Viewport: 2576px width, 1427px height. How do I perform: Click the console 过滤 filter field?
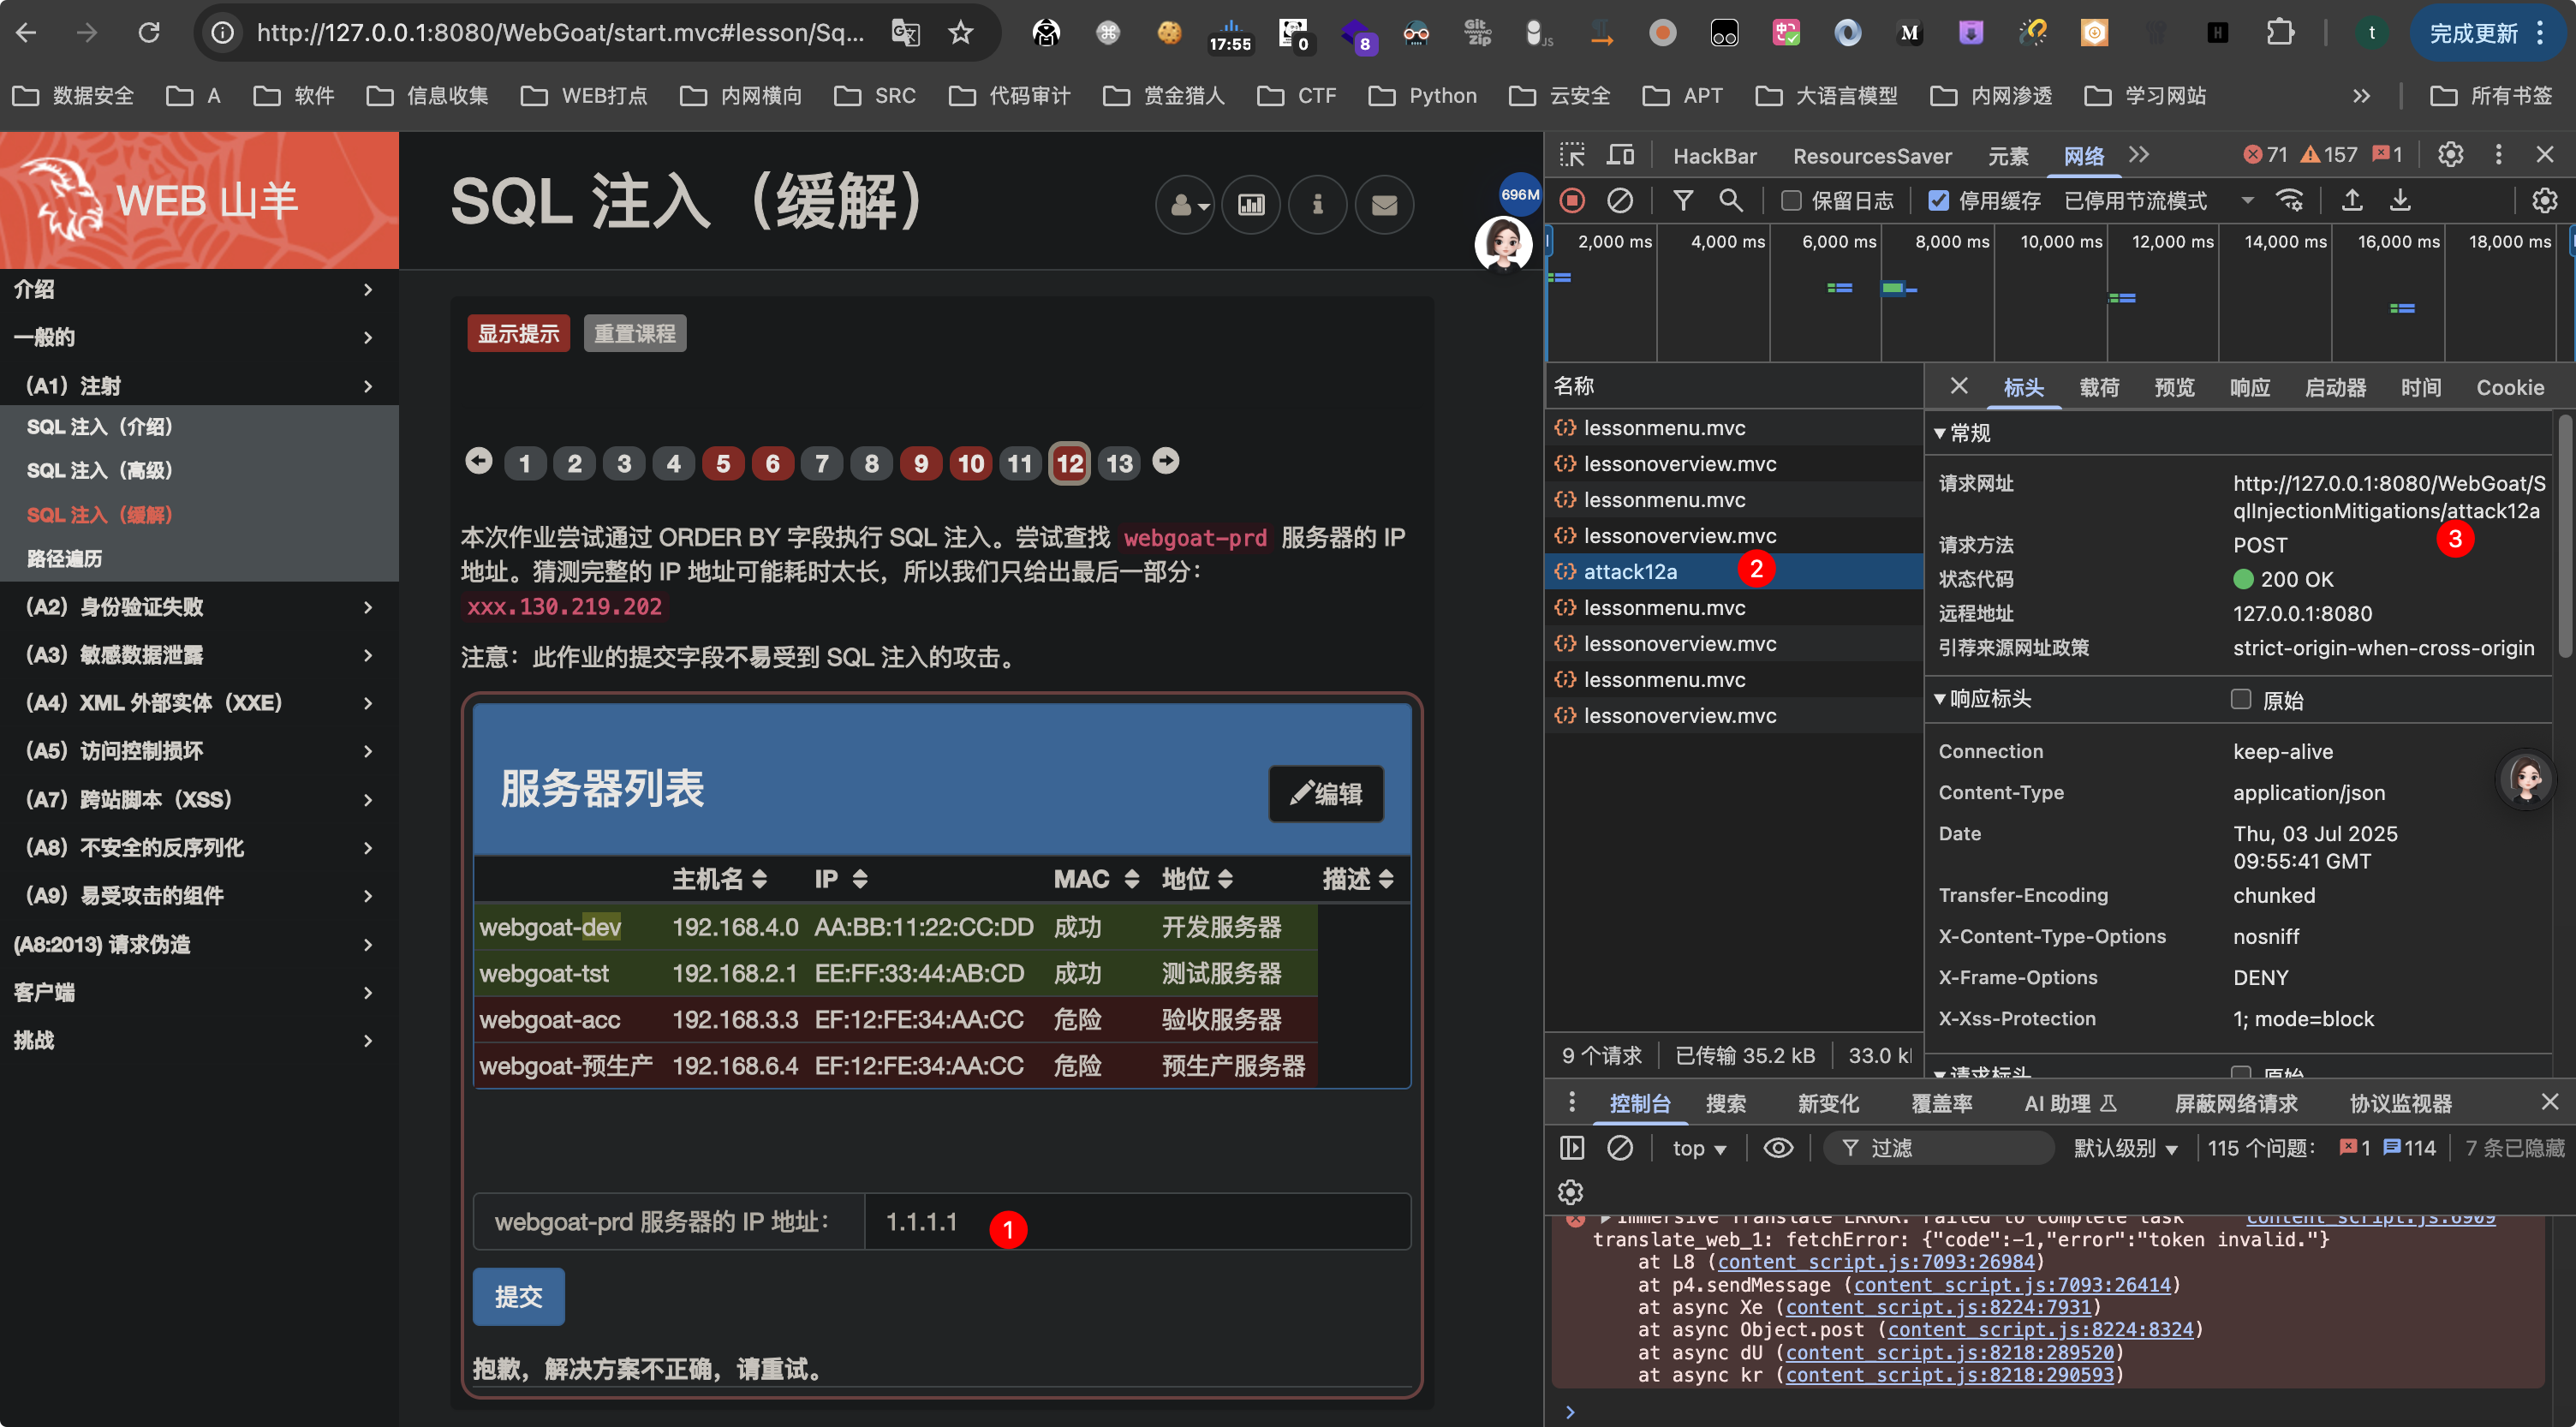coord(1938,1148)
